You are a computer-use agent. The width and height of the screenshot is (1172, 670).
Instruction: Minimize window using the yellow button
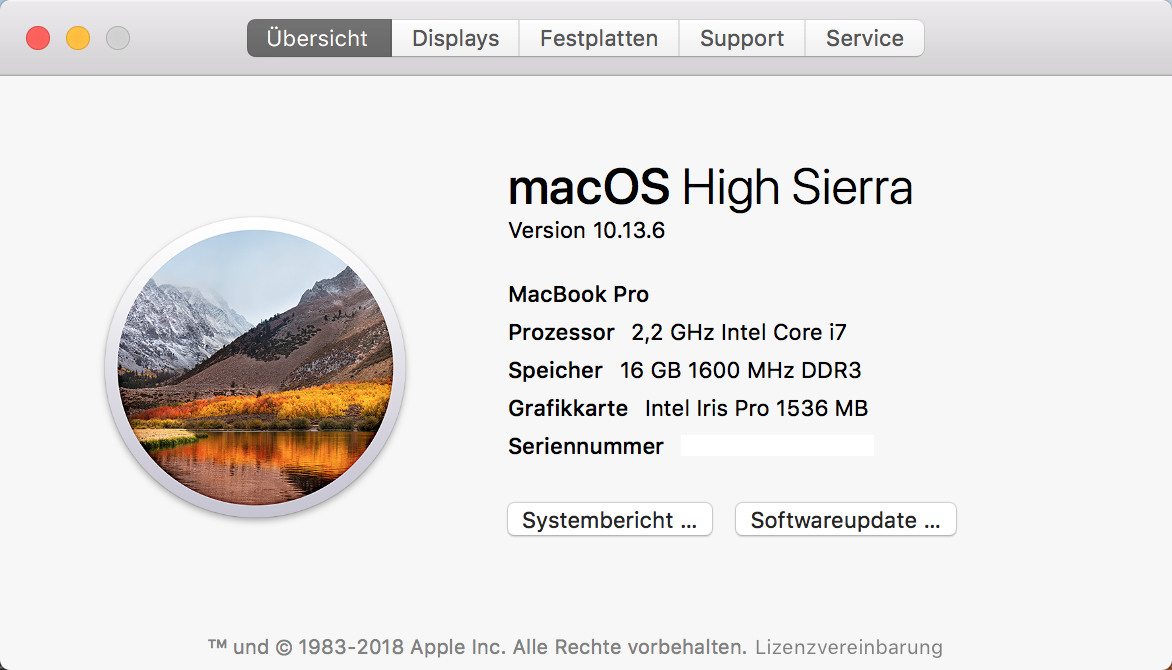(78, 39)
